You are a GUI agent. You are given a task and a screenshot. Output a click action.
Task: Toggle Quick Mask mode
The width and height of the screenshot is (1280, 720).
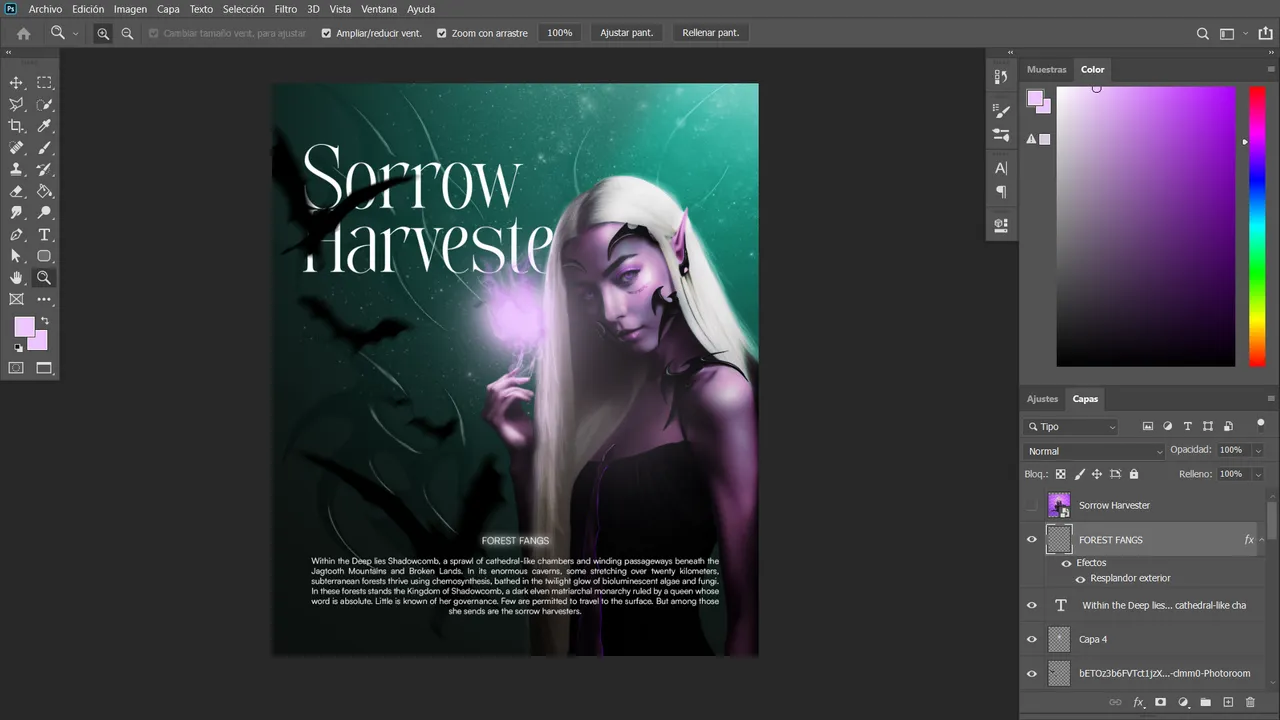point(16,368)
